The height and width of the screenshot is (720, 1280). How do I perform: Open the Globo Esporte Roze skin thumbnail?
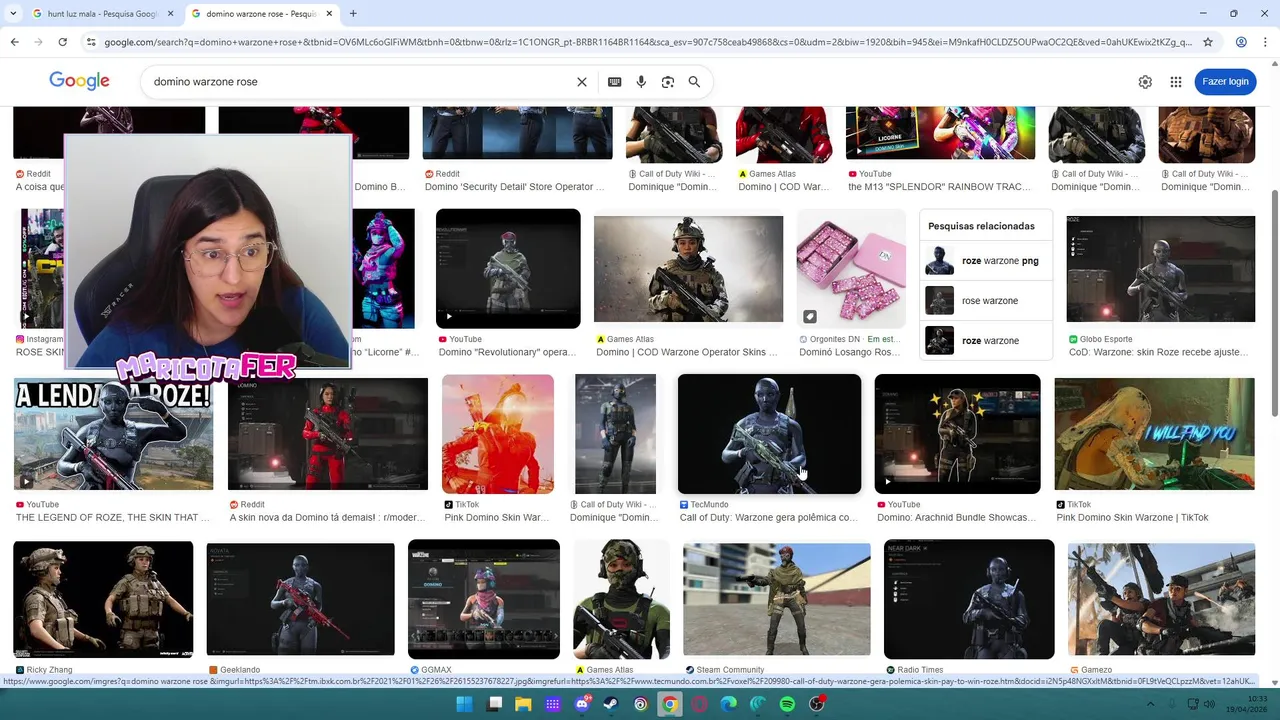[1160, 269]
